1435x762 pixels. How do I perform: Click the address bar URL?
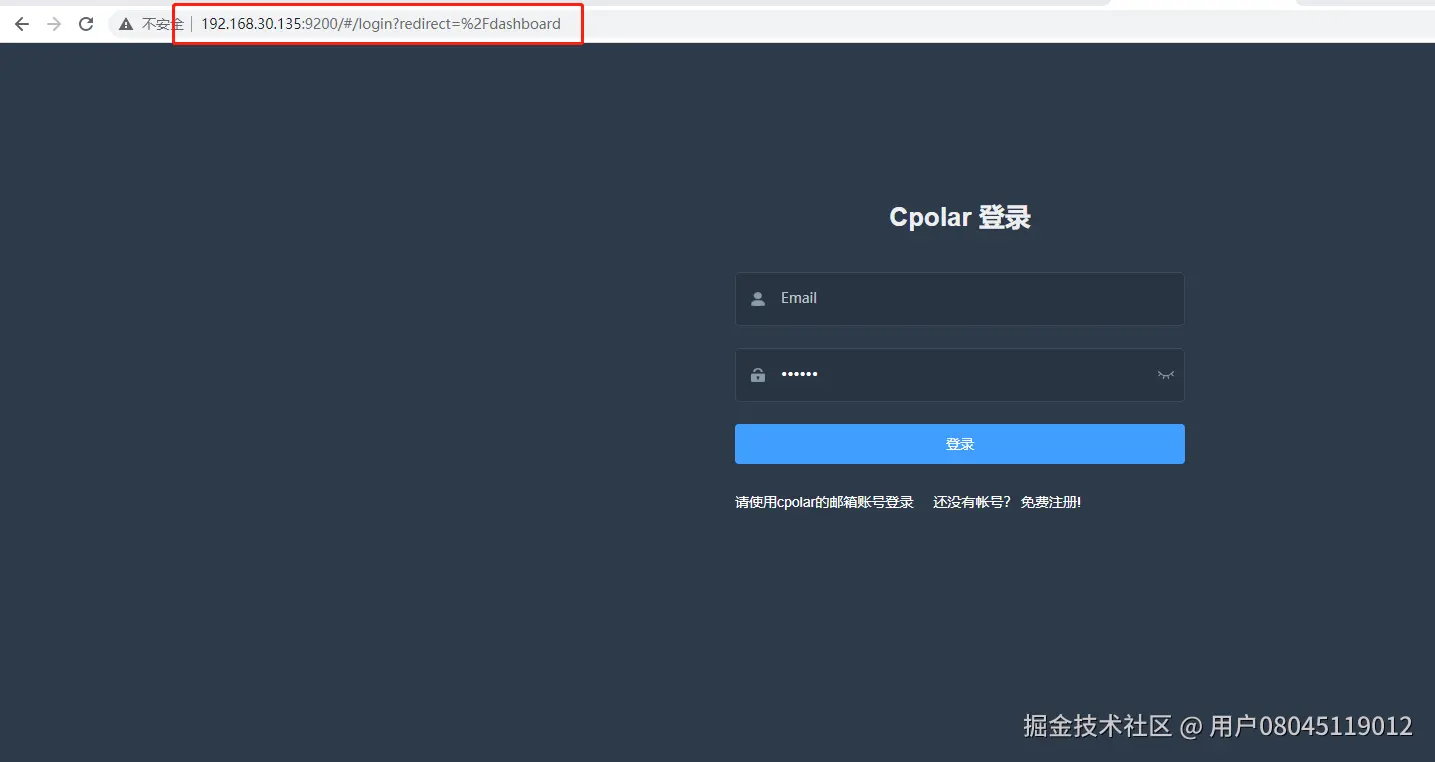point(381,24)
